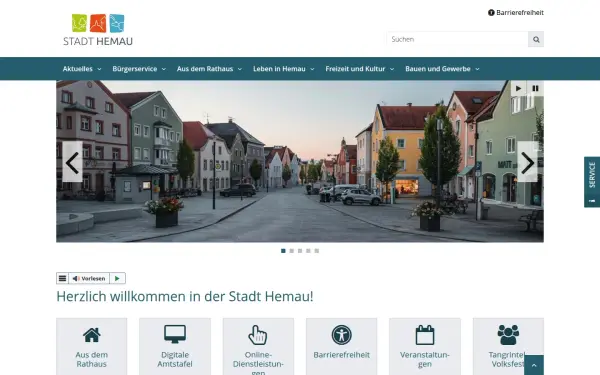
Task: Expand the Bürgerservice menu chevron
Action: coord(164,69)
